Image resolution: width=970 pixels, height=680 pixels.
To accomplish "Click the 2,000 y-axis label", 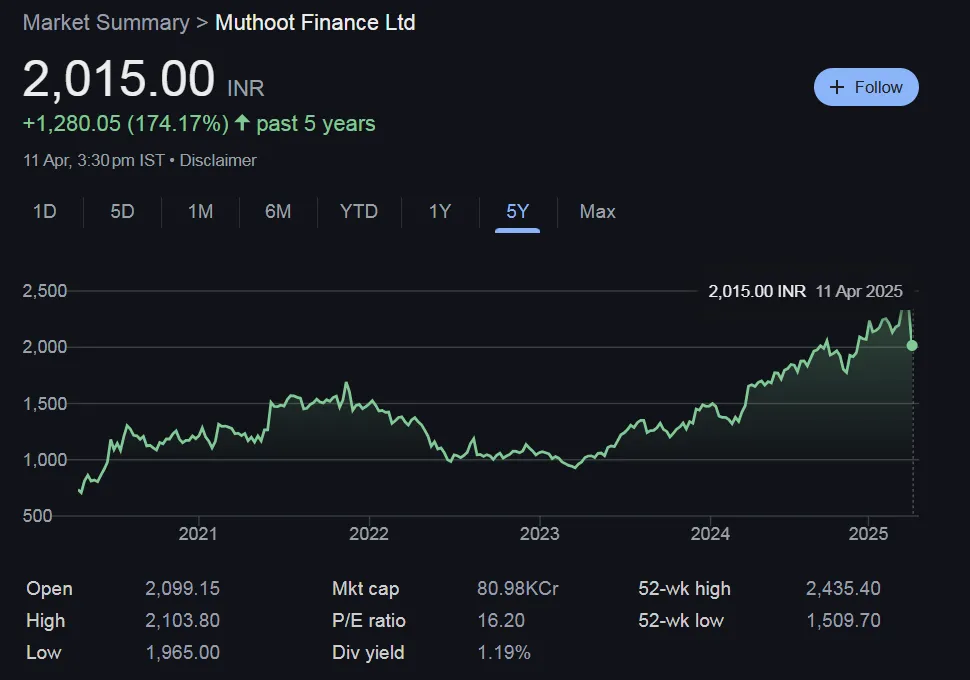I will (x=45, y=347).
